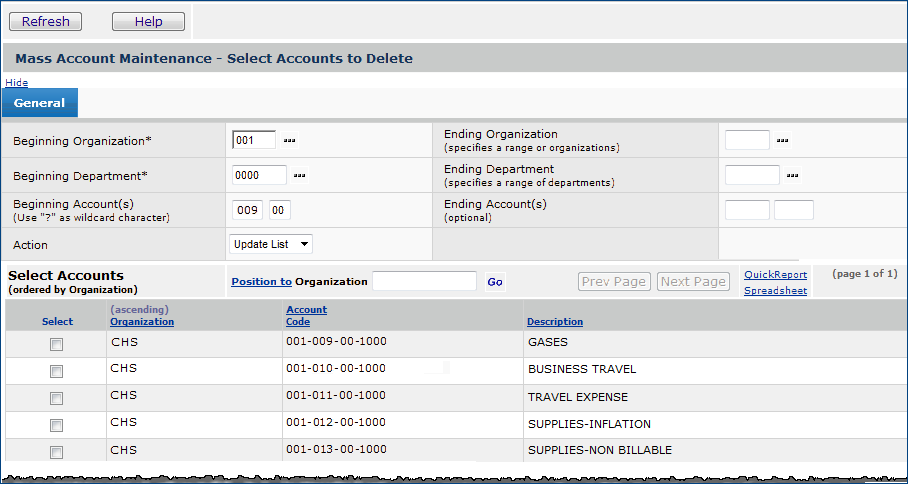
Task: Hide the criteria section via Hide link
Action: (16, 82)
